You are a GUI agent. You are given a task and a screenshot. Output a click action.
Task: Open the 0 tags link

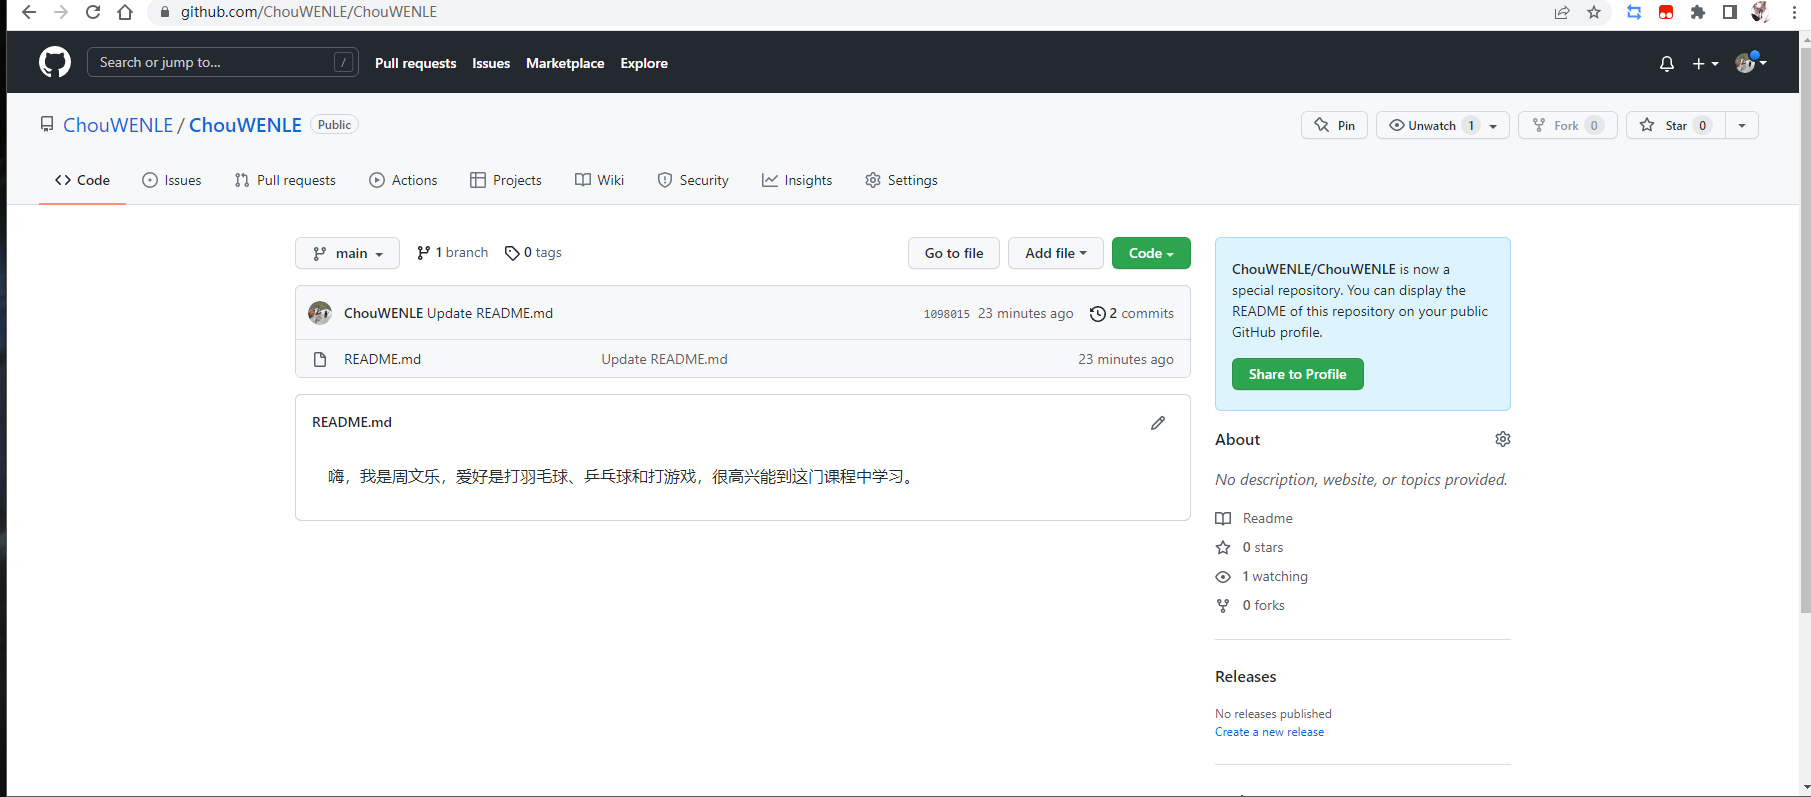pos(533,253)
